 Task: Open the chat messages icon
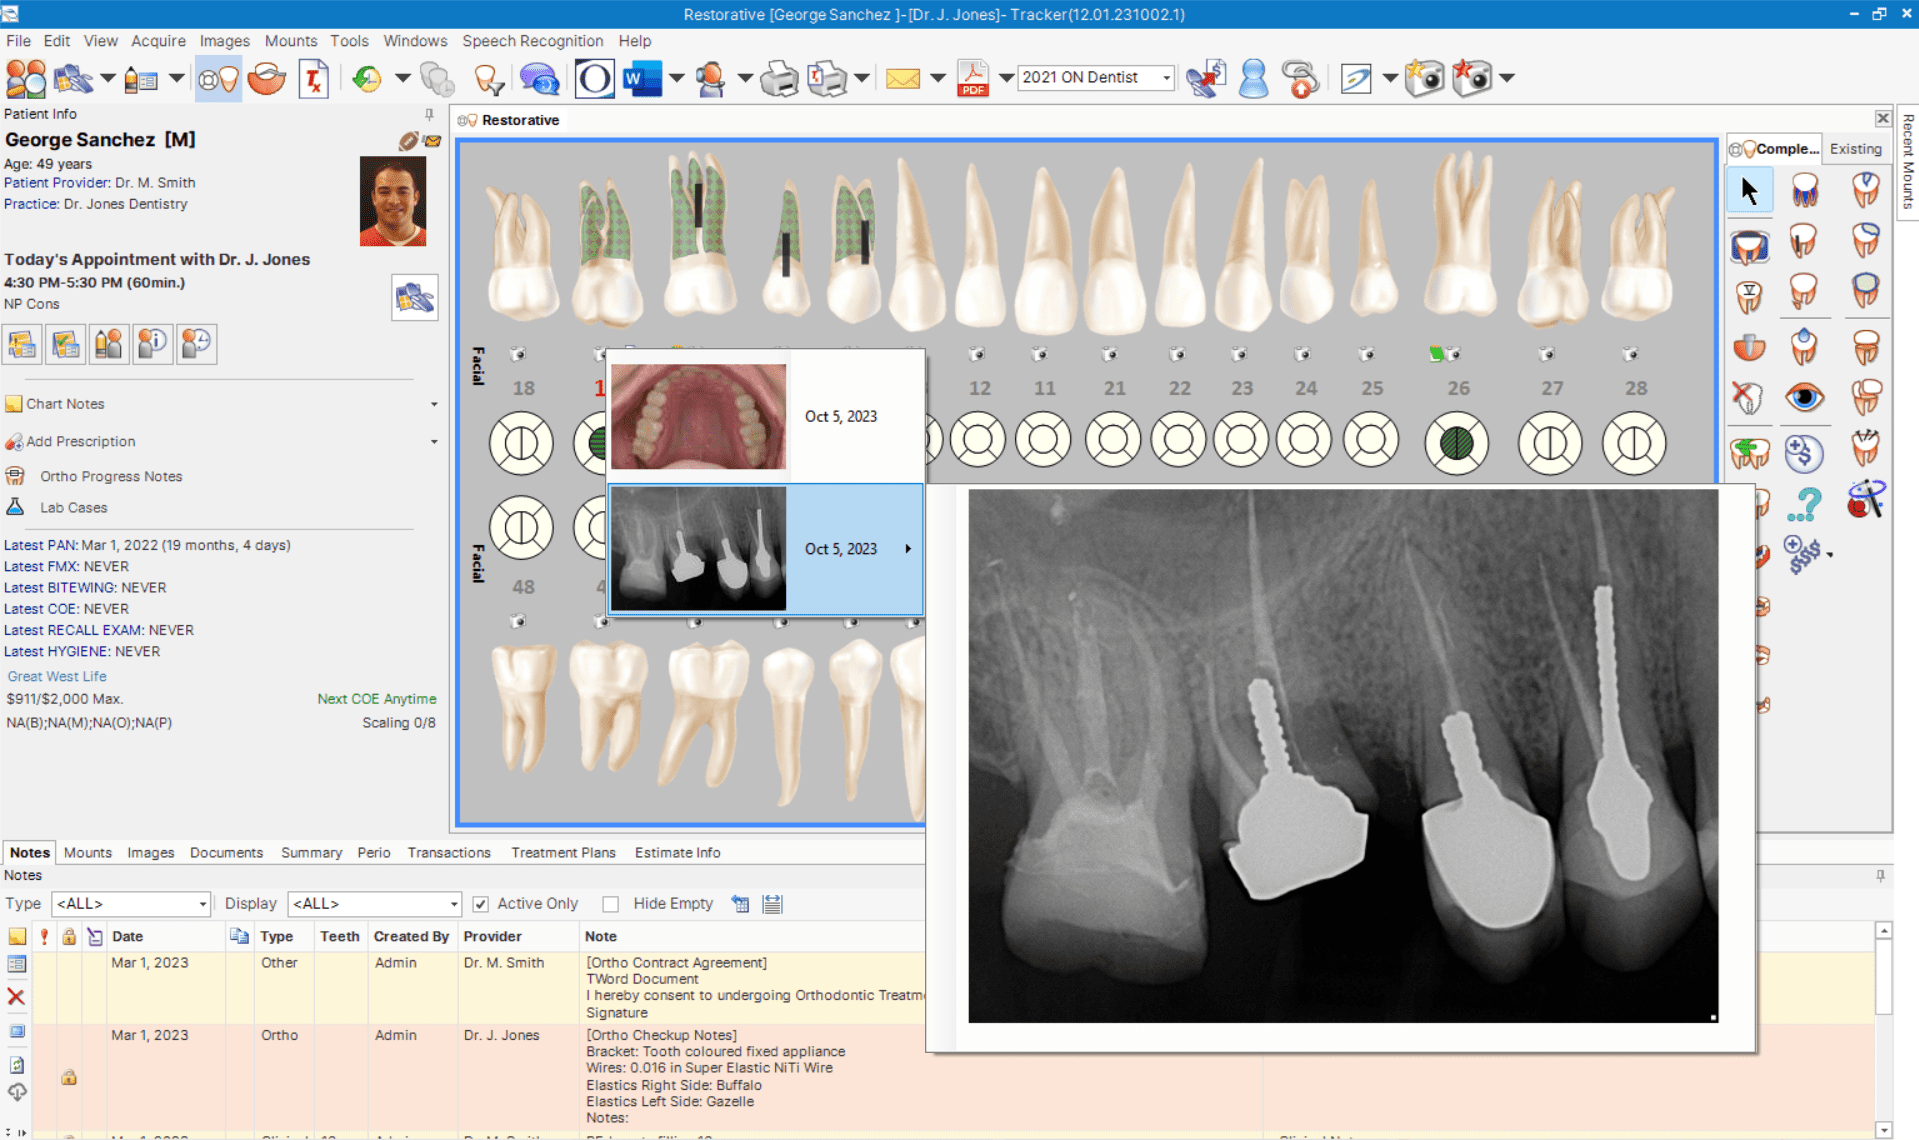(539, 78)
